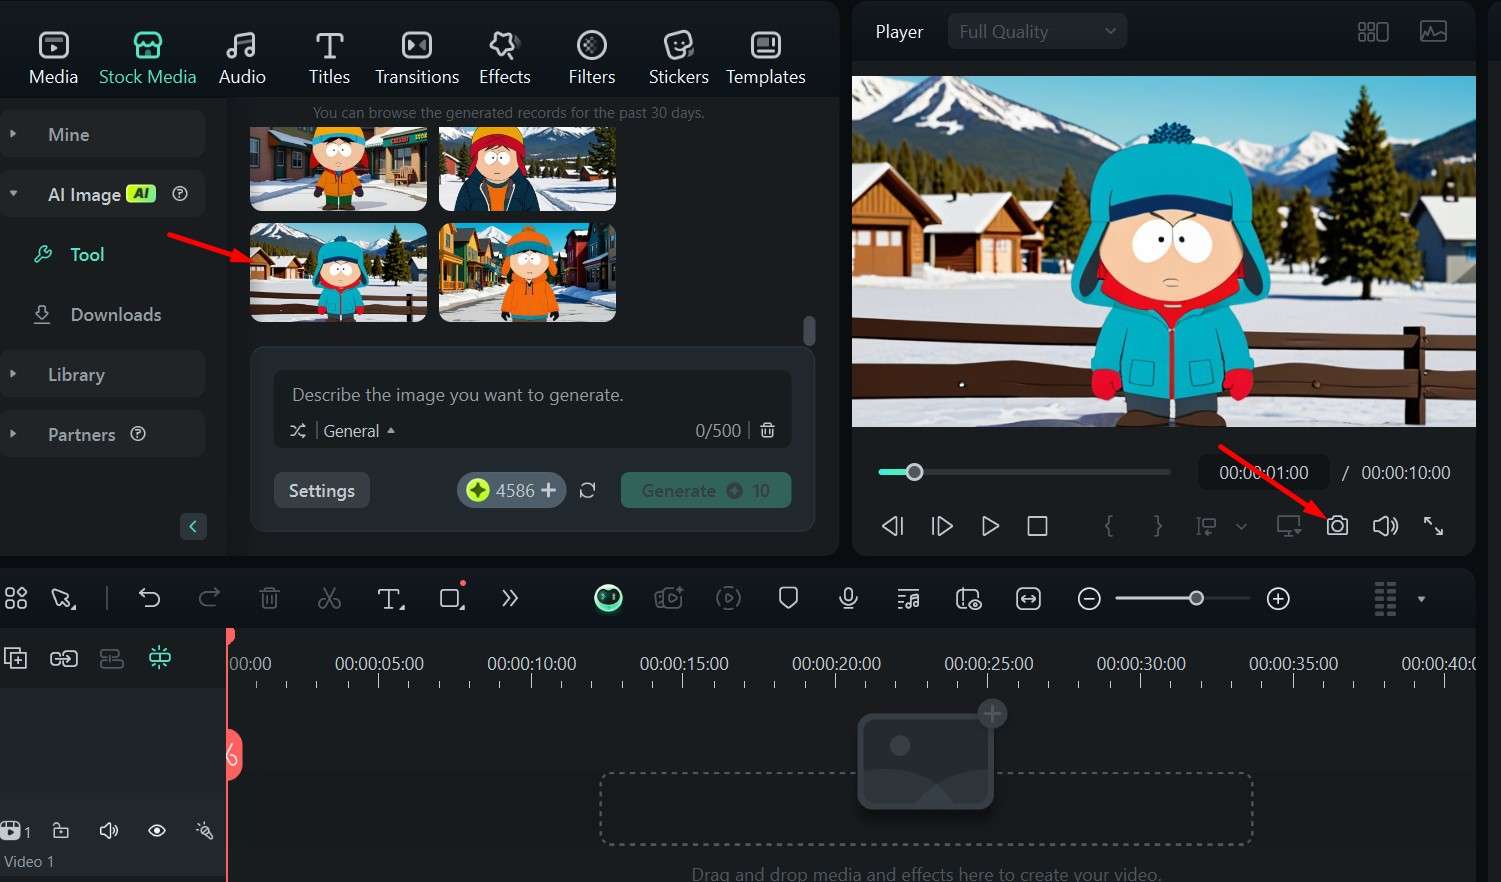Click the shield marker icon in timeline toolbar
1501x882 pixels.
coord(788,599)
